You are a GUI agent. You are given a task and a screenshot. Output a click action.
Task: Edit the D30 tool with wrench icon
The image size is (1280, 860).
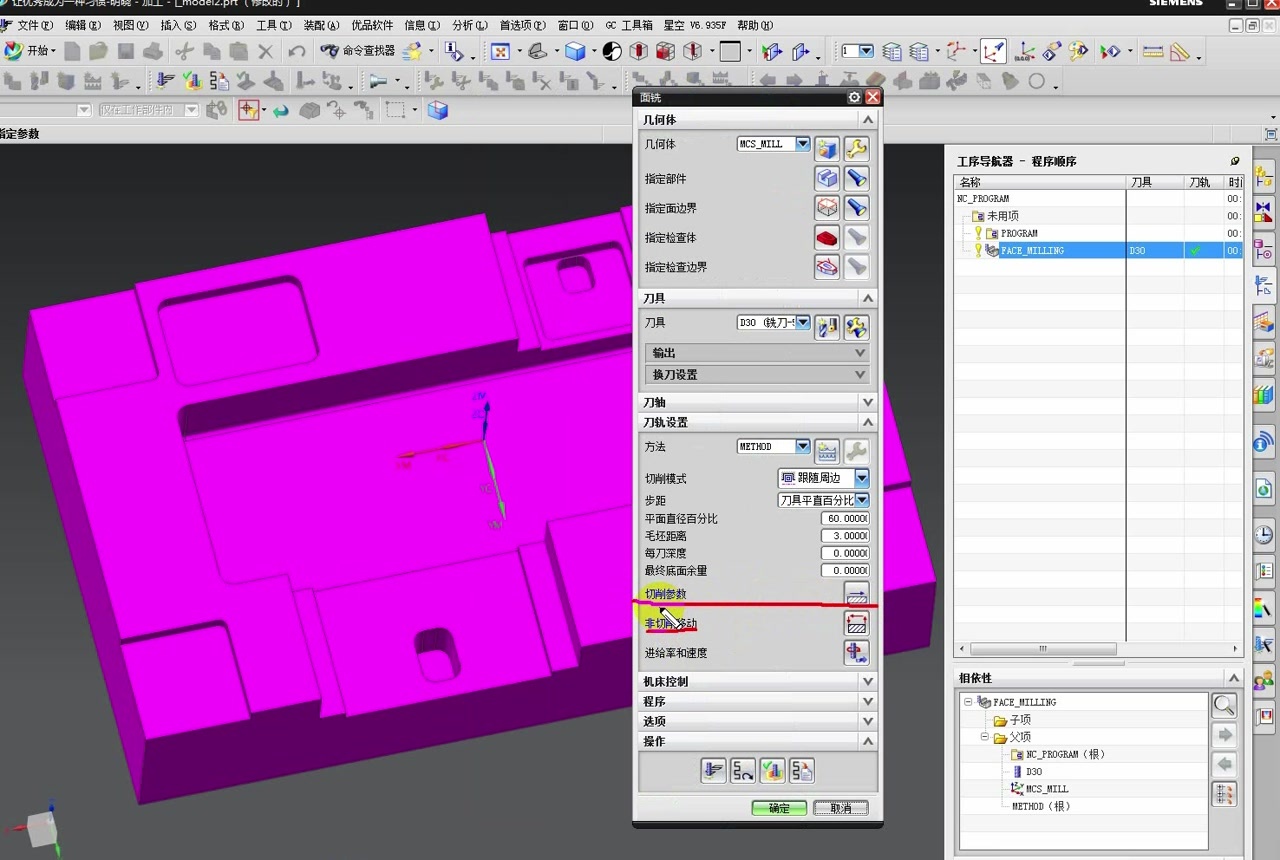click(856, 327)
